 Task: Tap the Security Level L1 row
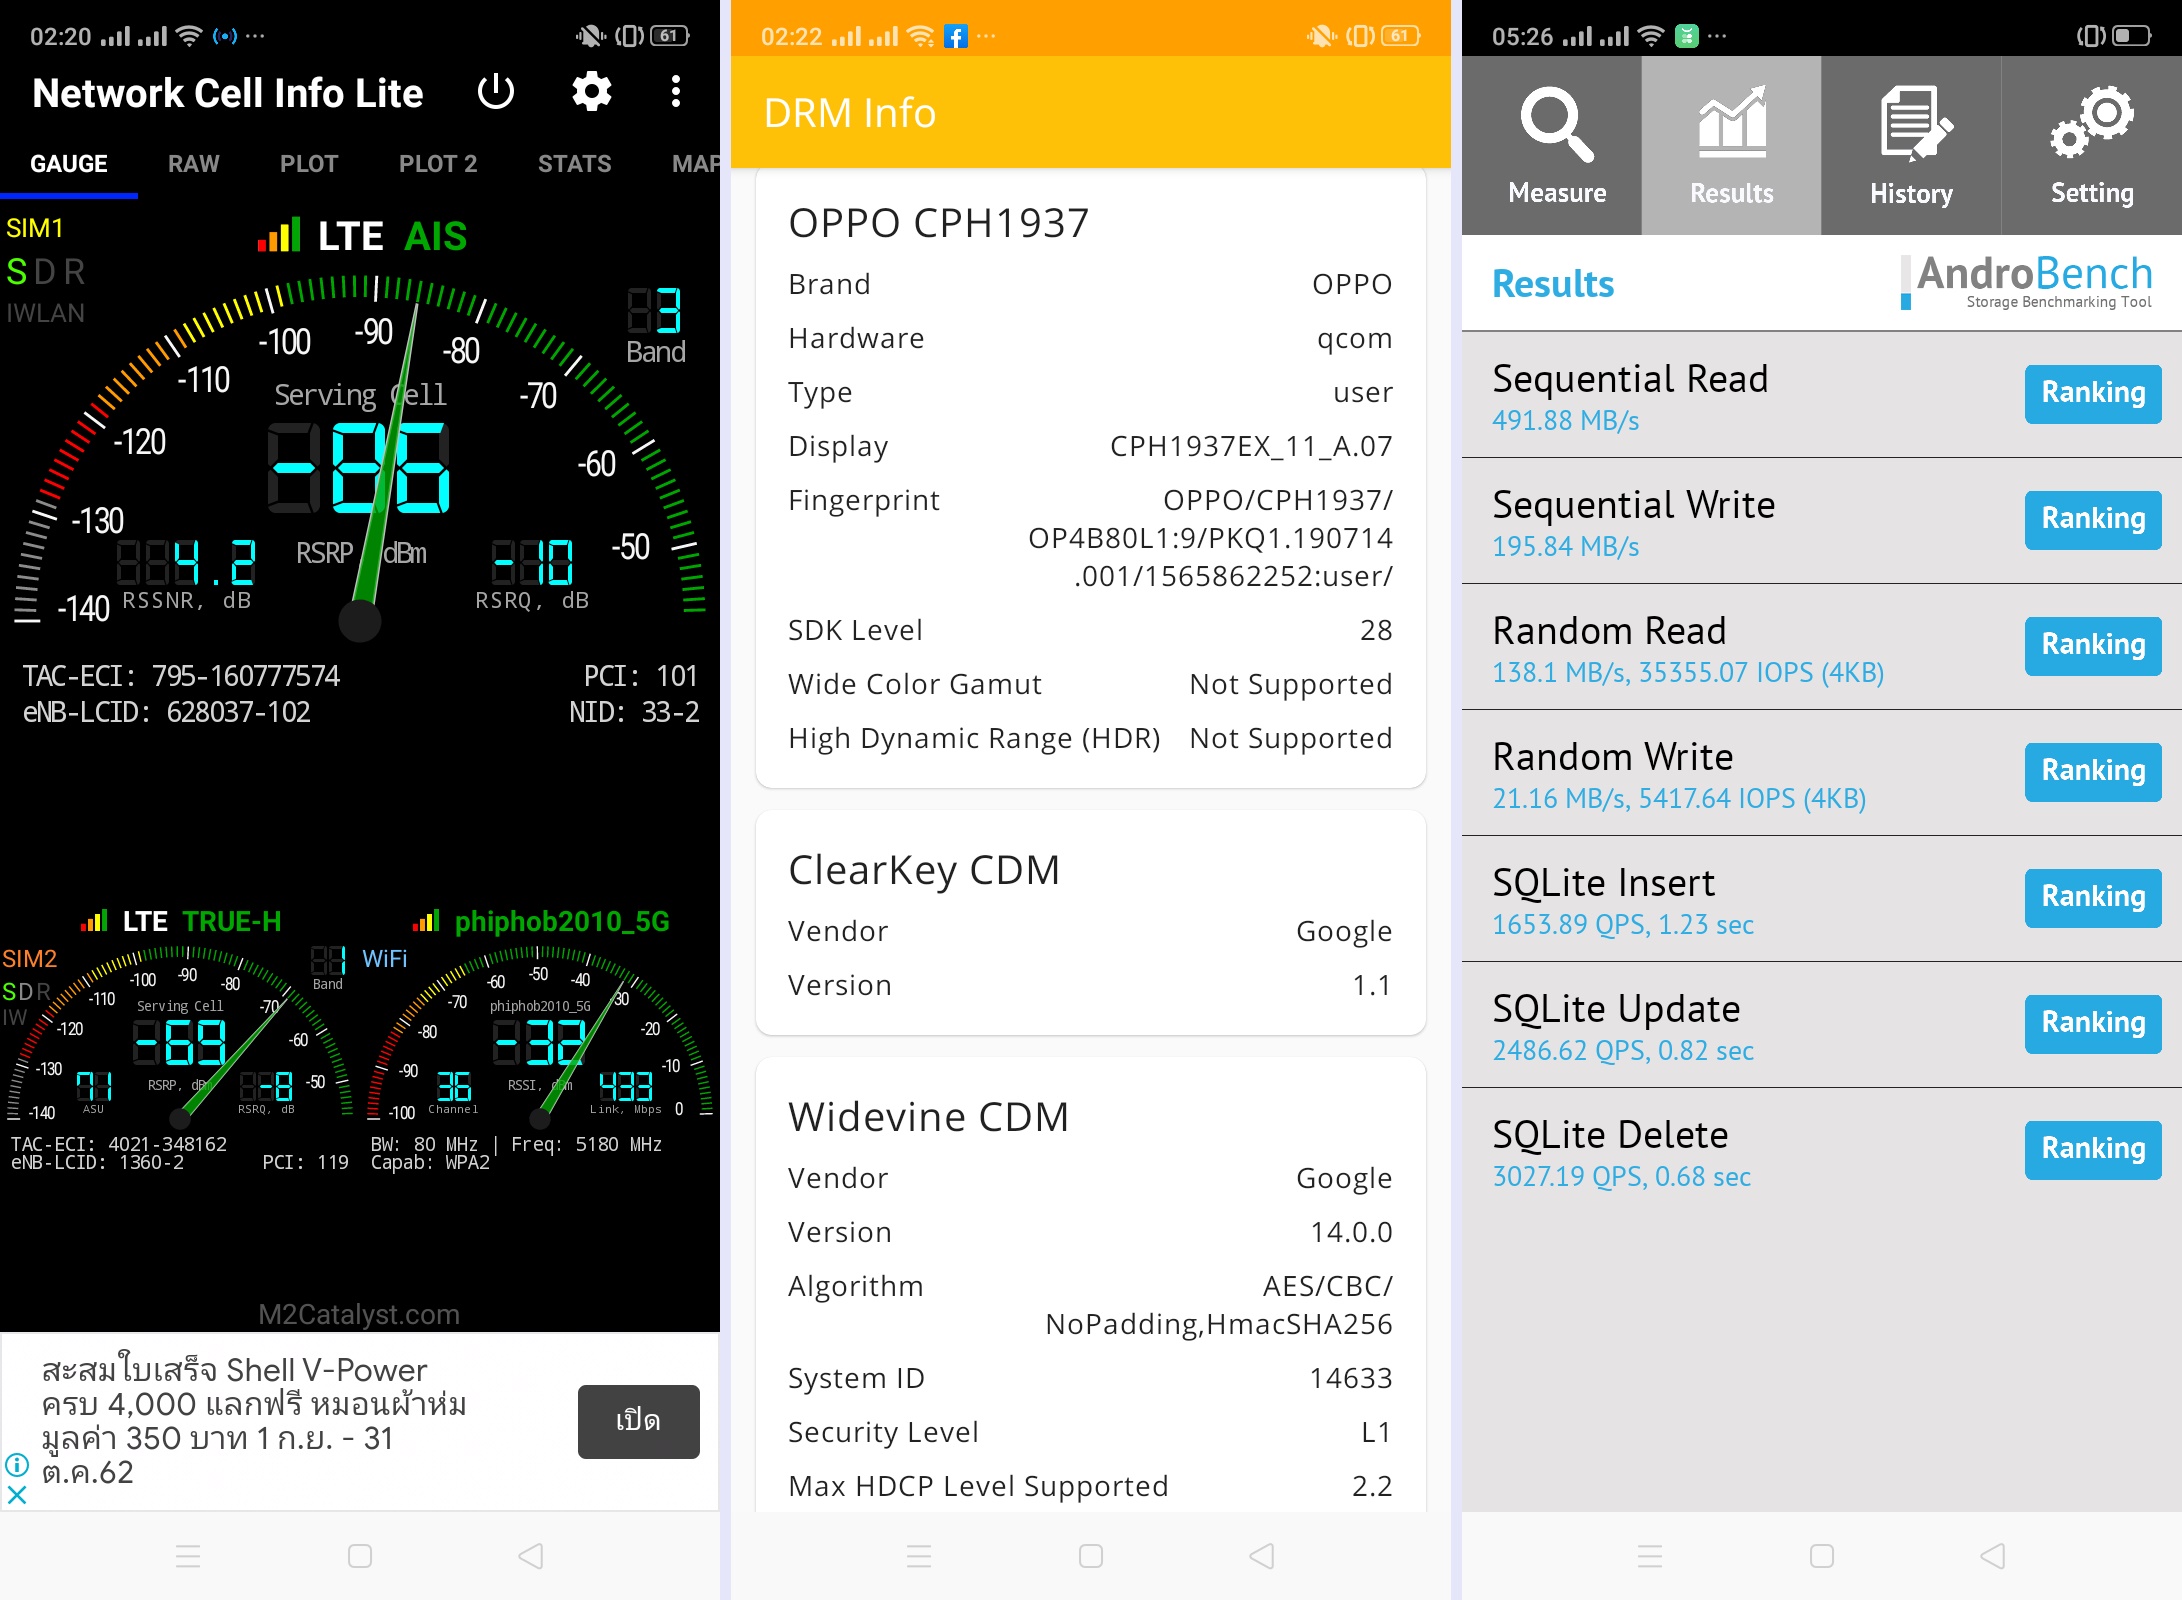pos(1090,1432)
